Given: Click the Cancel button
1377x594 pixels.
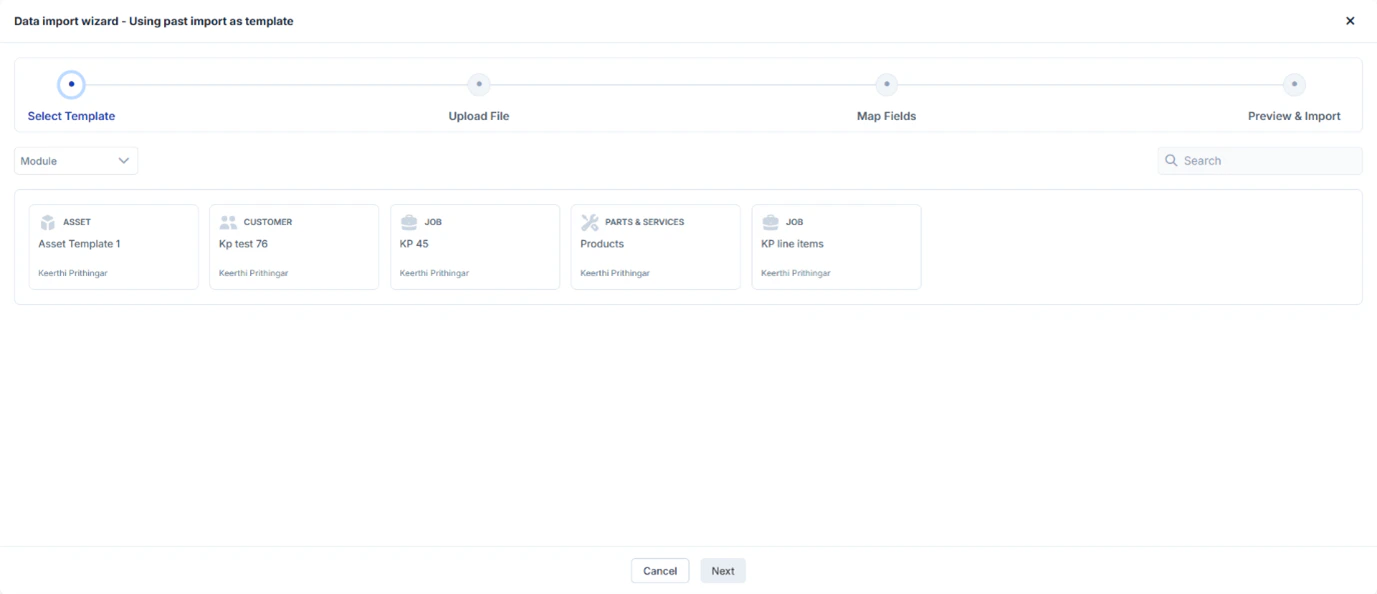Looking at the screenshot, I should [660, 571].
